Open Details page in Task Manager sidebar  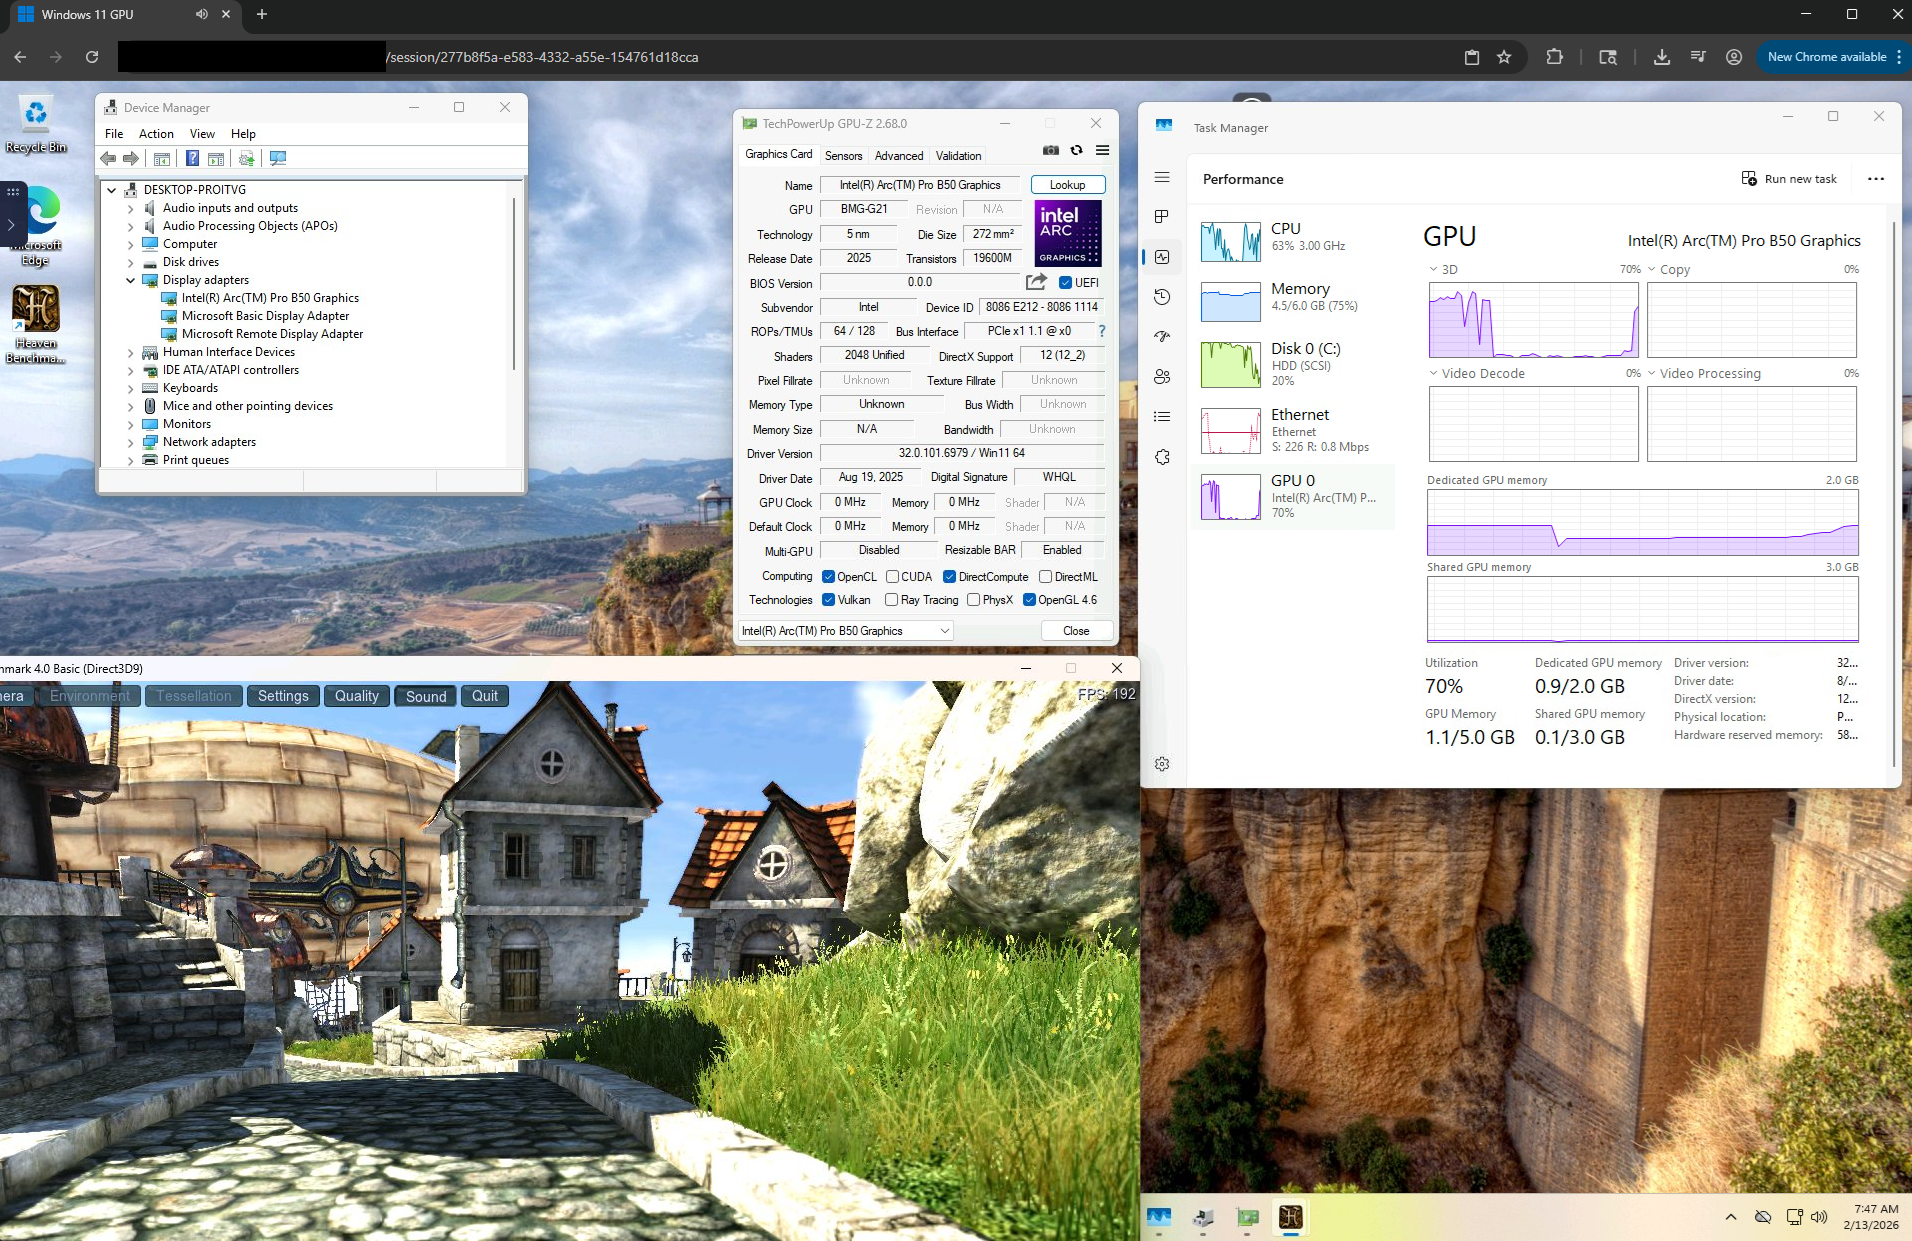coord(1162,417)
